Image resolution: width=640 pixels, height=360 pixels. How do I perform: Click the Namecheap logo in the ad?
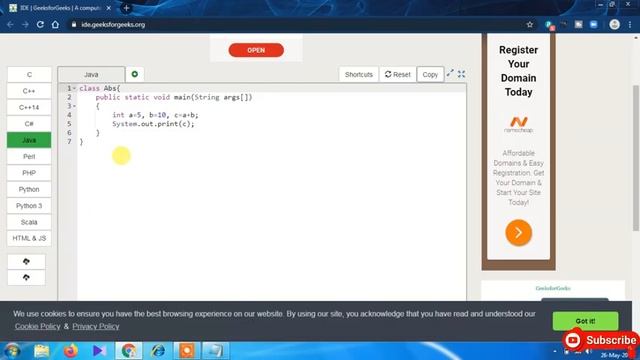(x=518, y=125)
